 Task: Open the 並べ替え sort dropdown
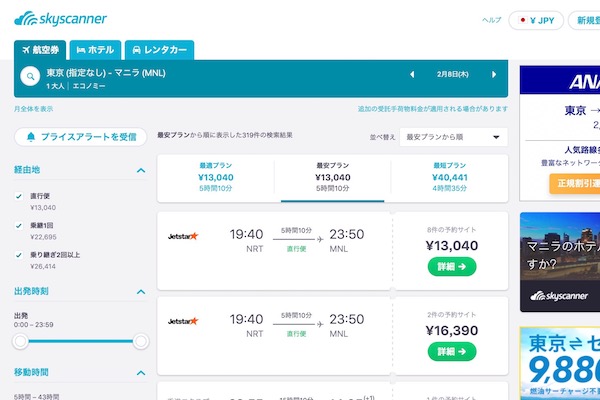453,137
